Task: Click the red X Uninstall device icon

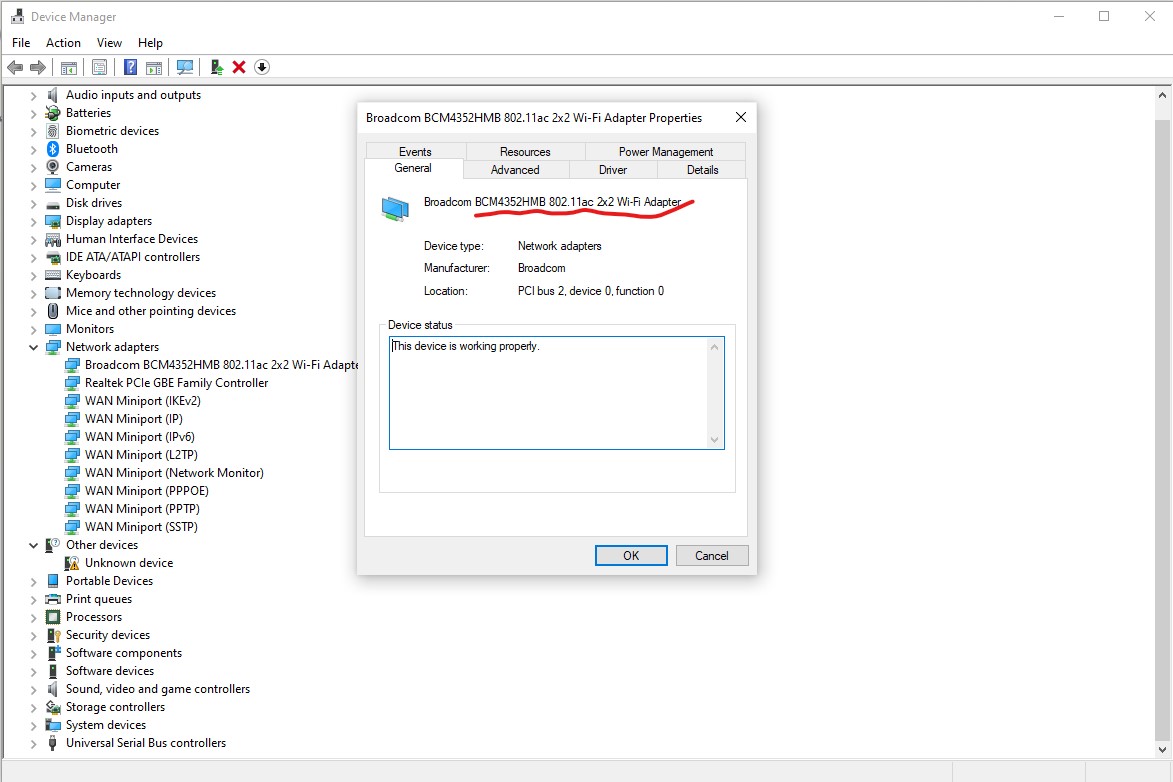Action: pos(239,67)
